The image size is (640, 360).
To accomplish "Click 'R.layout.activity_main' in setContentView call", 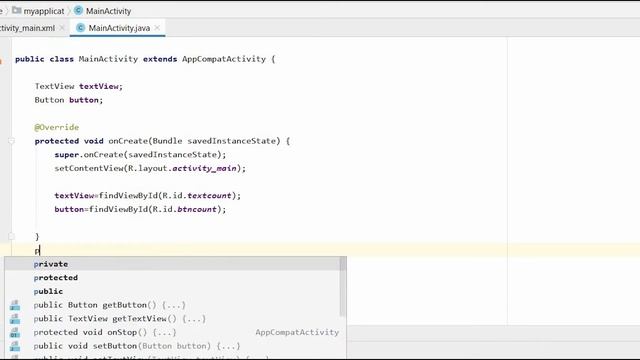I will [182, 168].
